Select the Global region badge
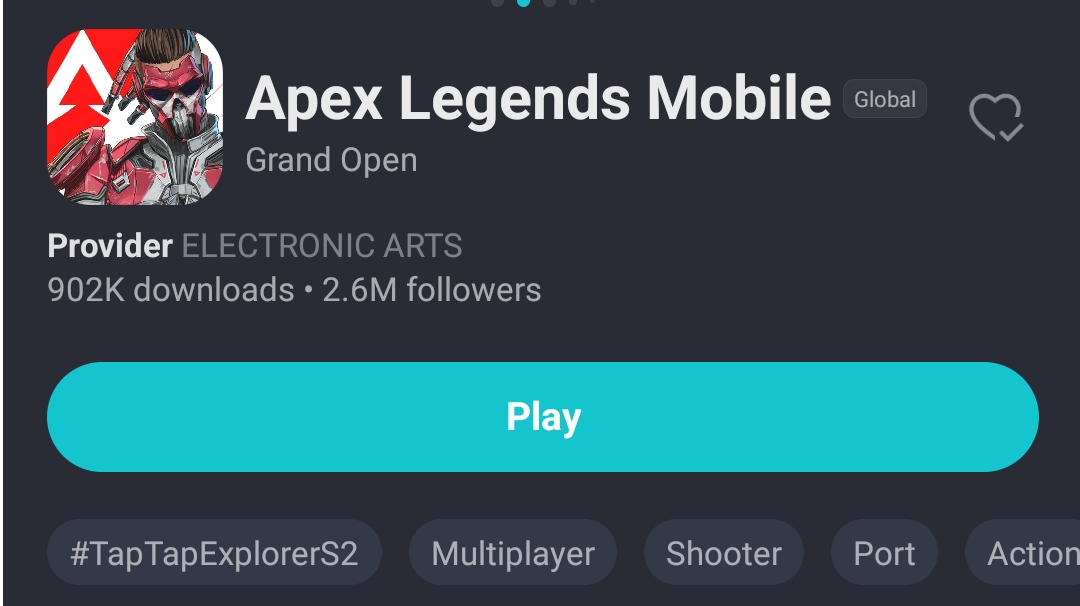The width and height of the screenshot is (1080, 606). pyautogui.click(x=885, y=99)
